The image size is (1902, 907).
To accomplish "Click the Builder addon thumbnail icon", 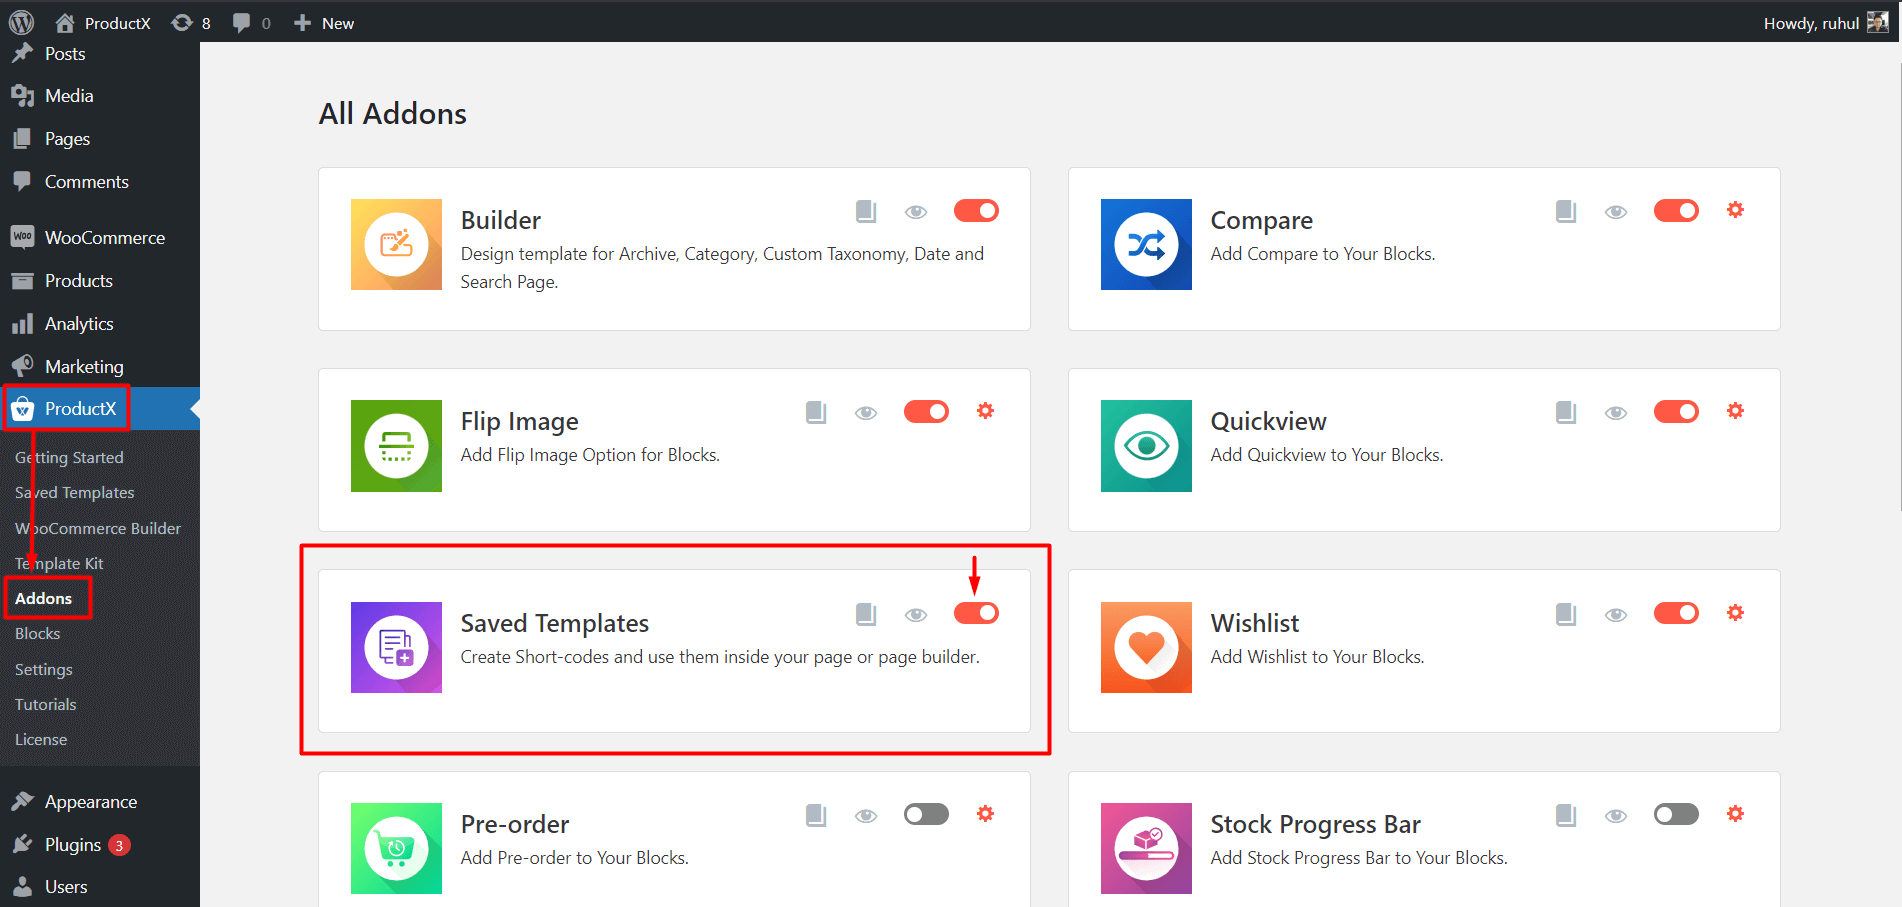I will pyautogui.click(x=396, y=244).
